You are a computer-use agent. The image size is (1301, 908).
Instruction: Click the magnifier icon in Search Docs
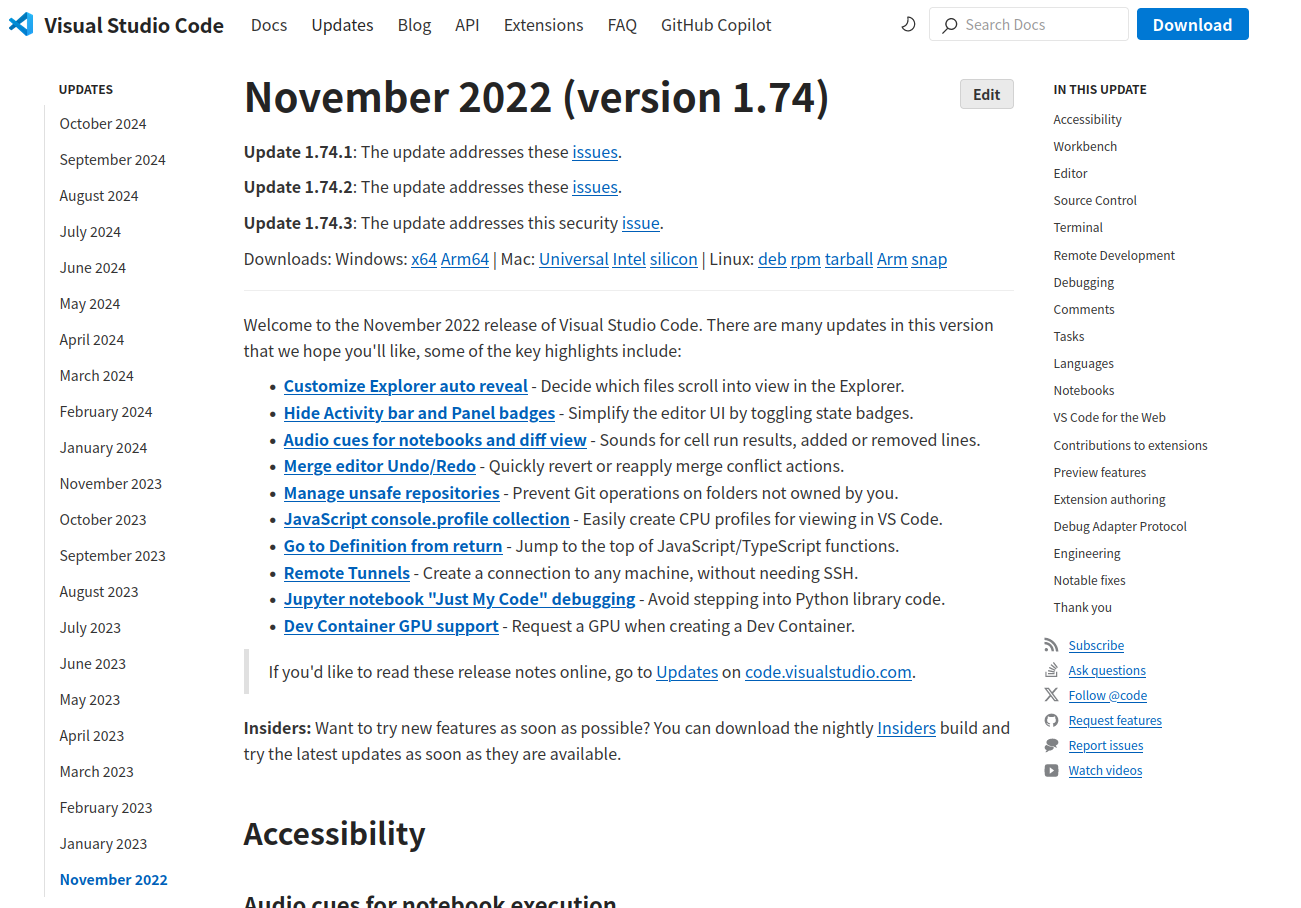[950, 25]
